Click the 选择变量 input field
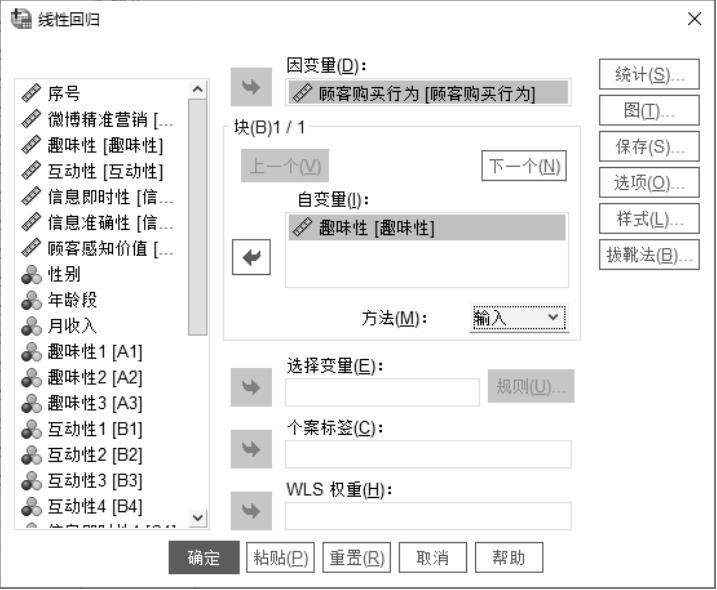 382,392
